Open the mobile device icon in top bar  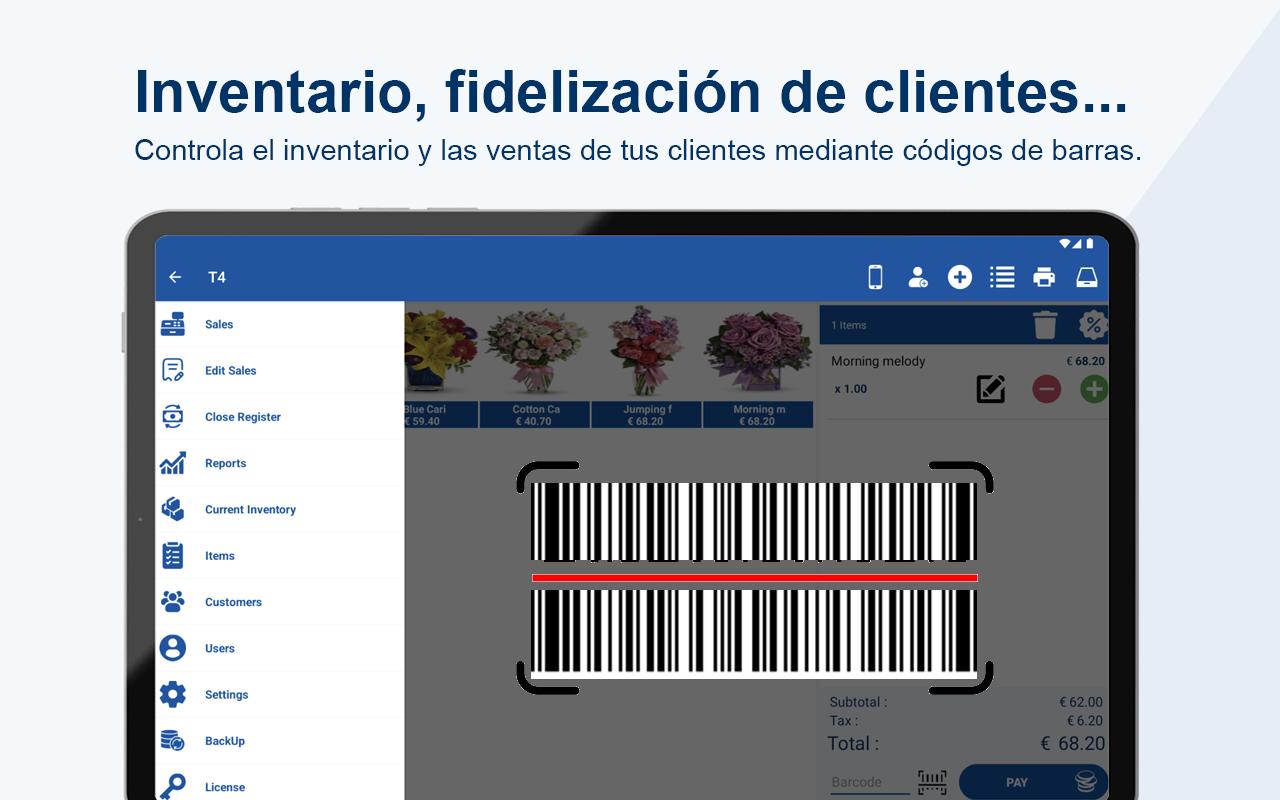(x=875, y=277)
